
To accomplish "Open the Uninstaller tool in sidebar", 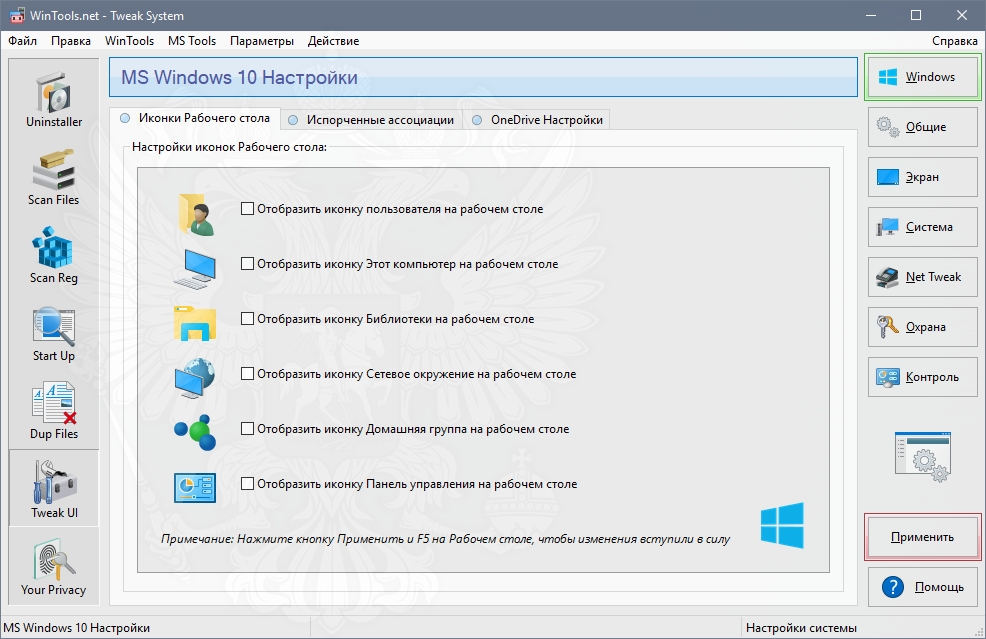I will (x=54, y=99).
